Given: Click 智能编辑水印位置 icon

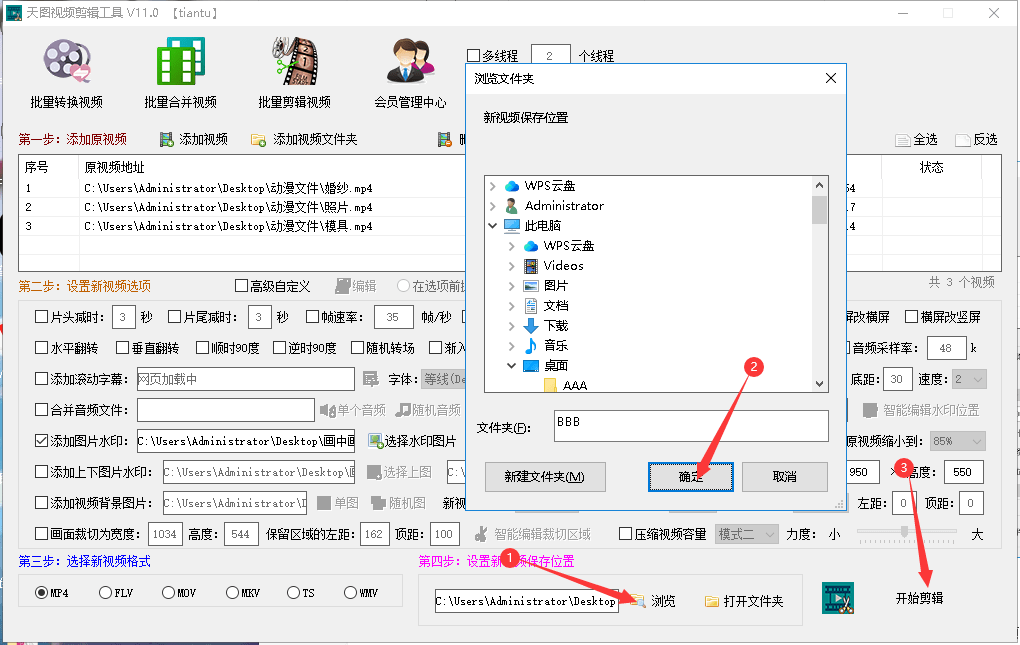Looking at the screenshot, I should tap(870, 410).
